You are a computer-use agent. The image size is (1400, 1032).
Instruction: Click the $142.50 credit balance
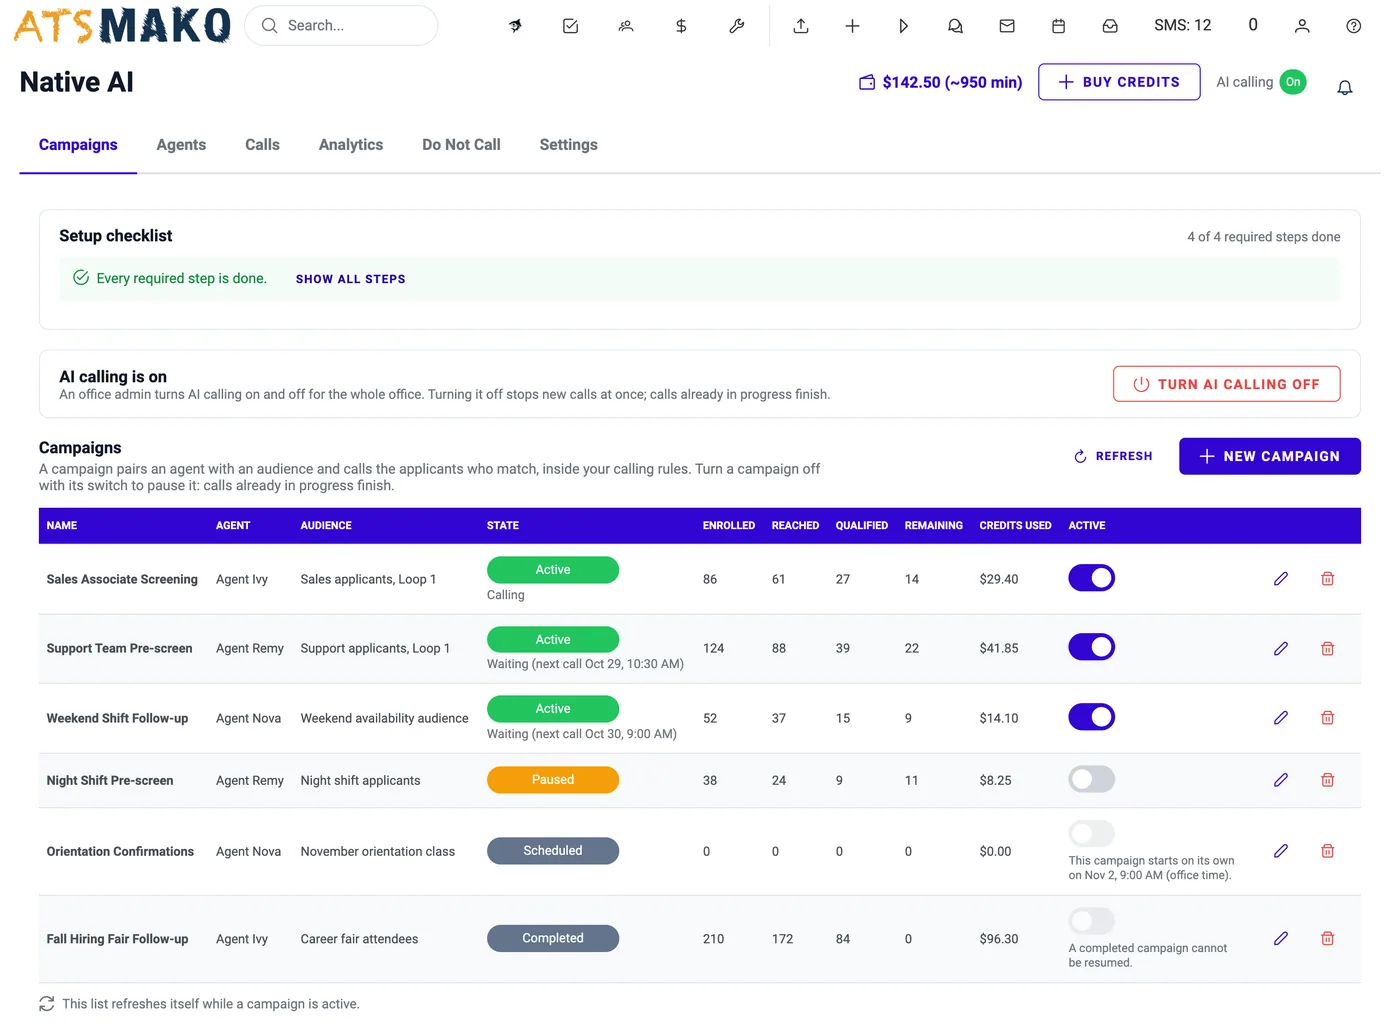point(940,82)
